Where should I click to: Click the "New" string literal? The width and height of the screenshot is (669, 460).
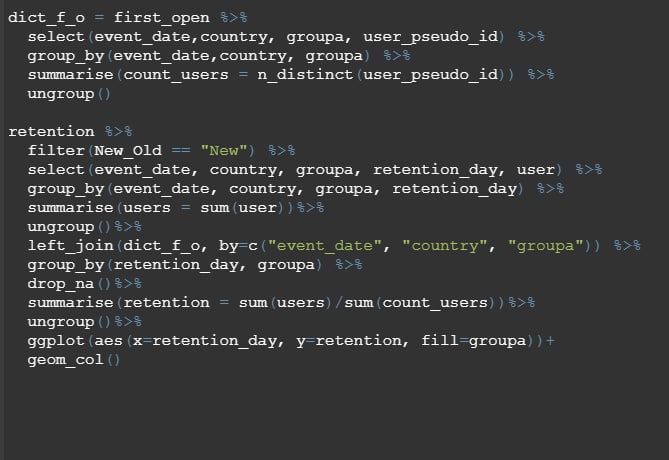[x=224, y=151]
